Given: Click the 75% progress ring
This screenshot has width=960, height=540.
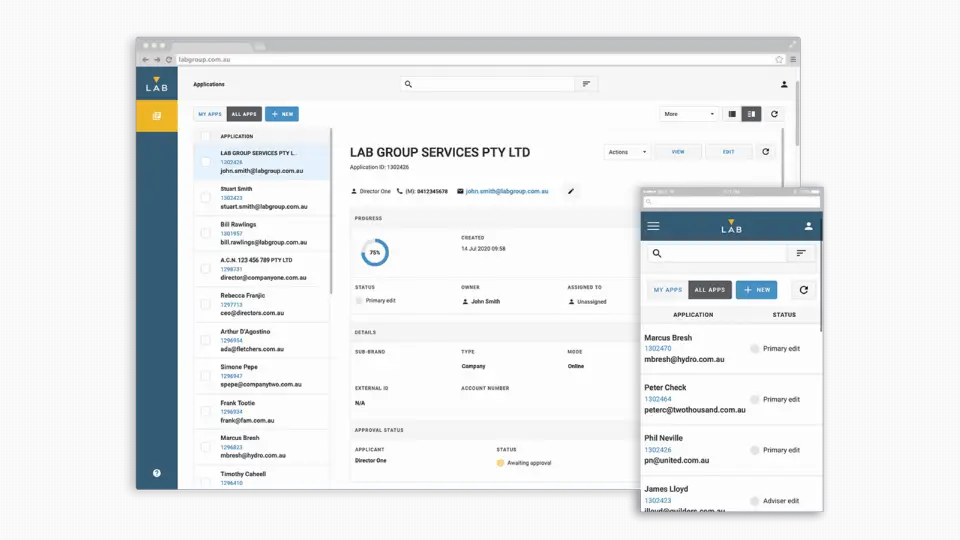Looking at the screenshot, I should (x=375, y=252).
